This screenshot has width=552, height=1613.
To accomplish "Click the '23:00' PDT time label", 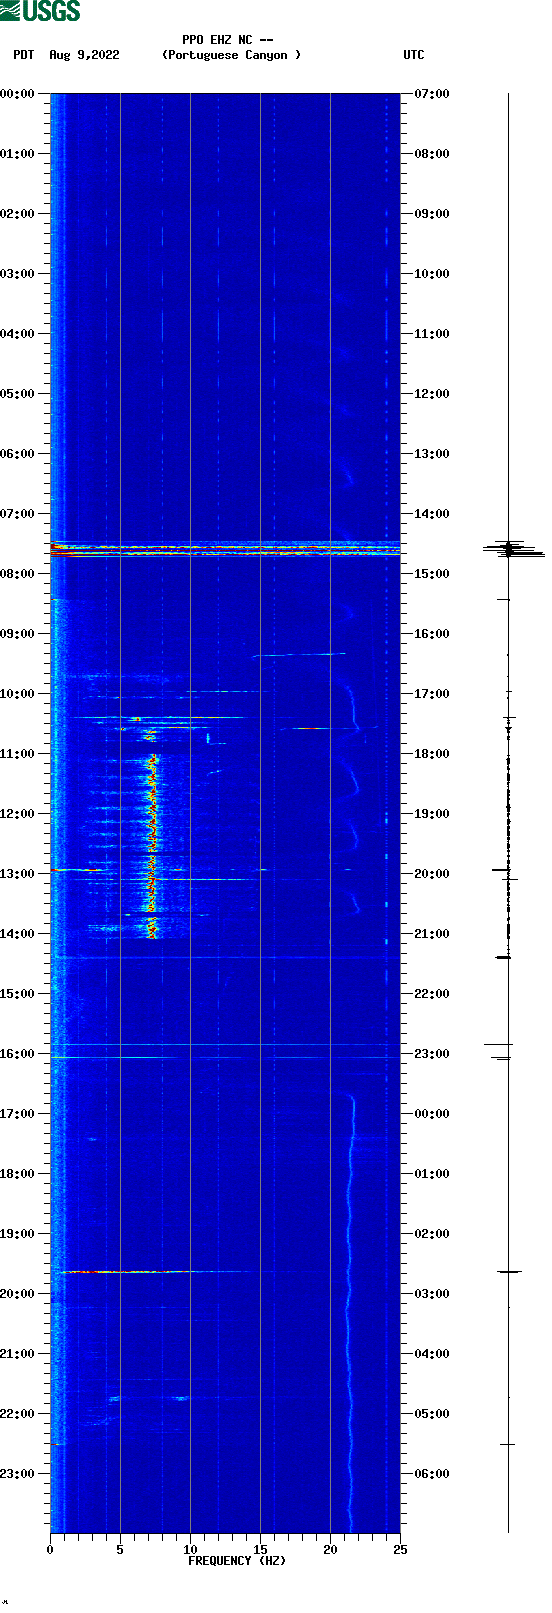I will [18, 1473].
